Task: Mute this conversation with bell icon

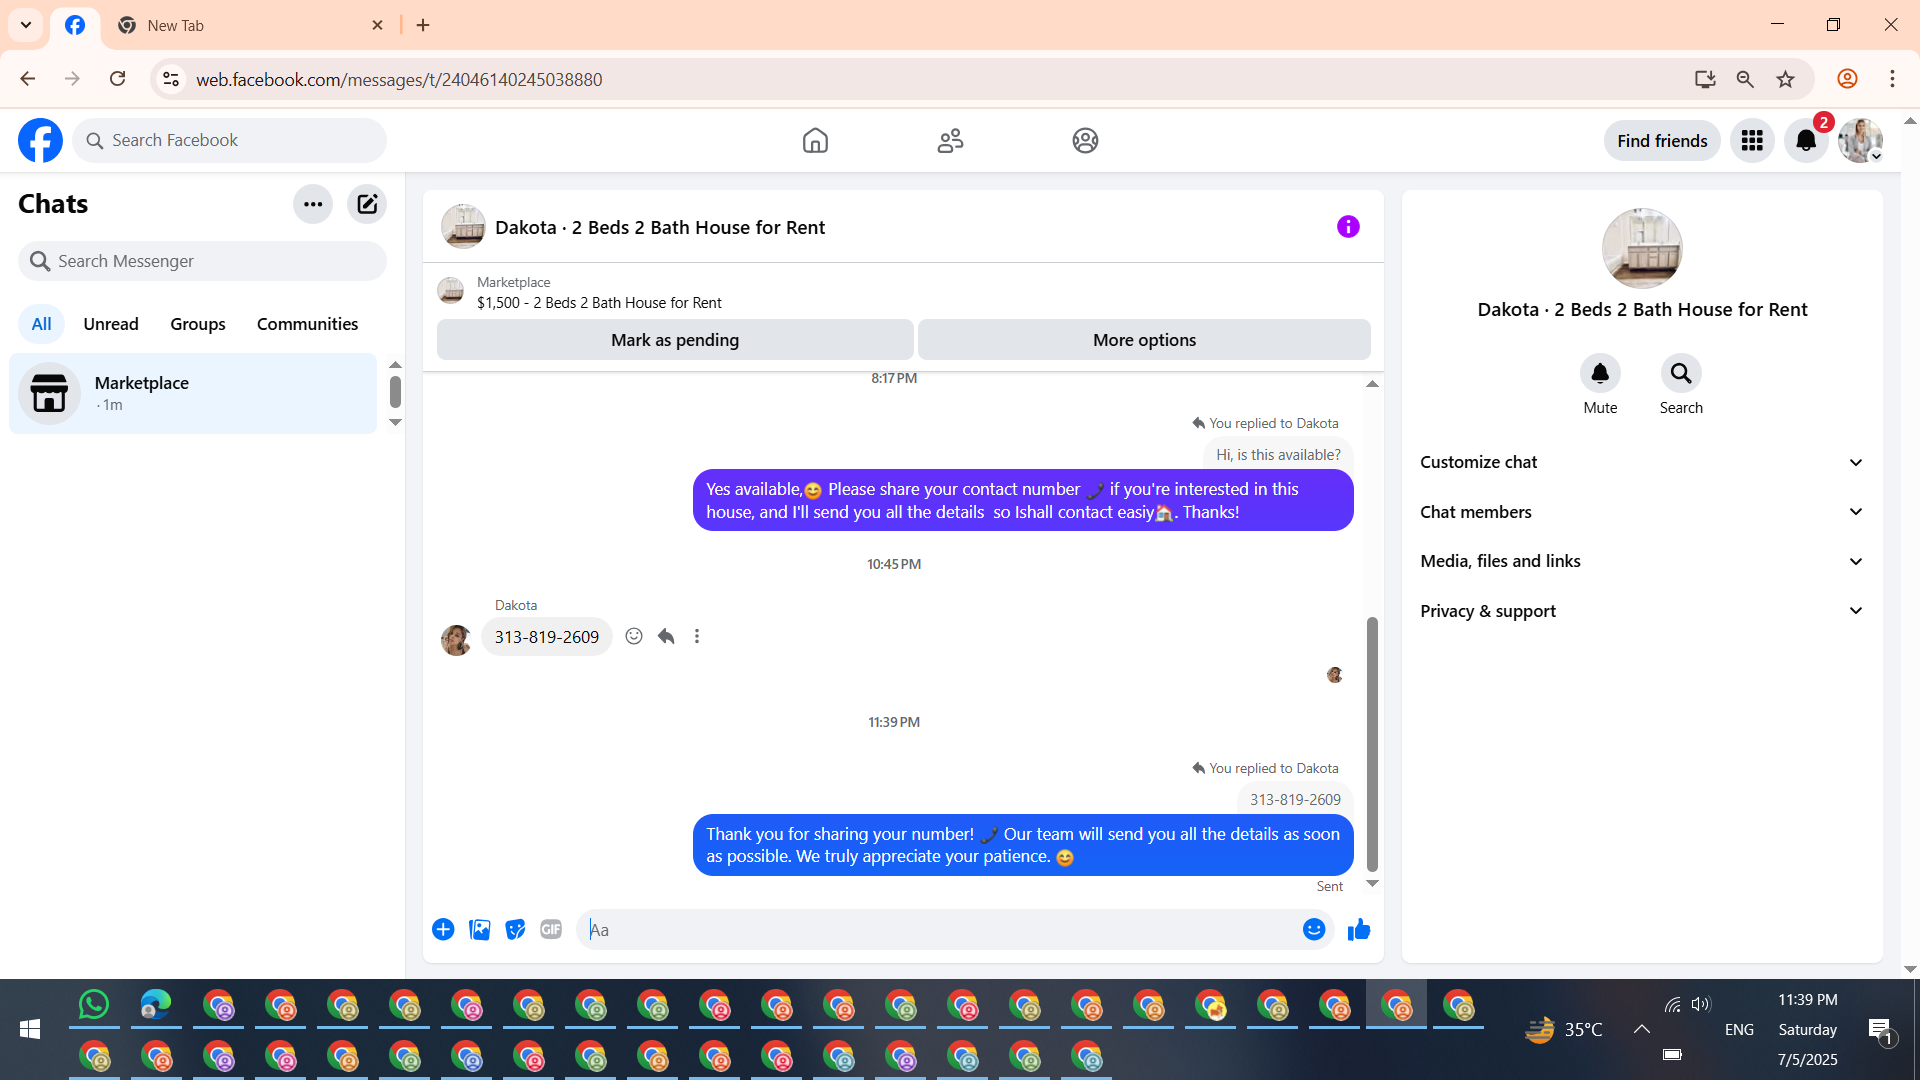Action: click(x=1600, y=374)
